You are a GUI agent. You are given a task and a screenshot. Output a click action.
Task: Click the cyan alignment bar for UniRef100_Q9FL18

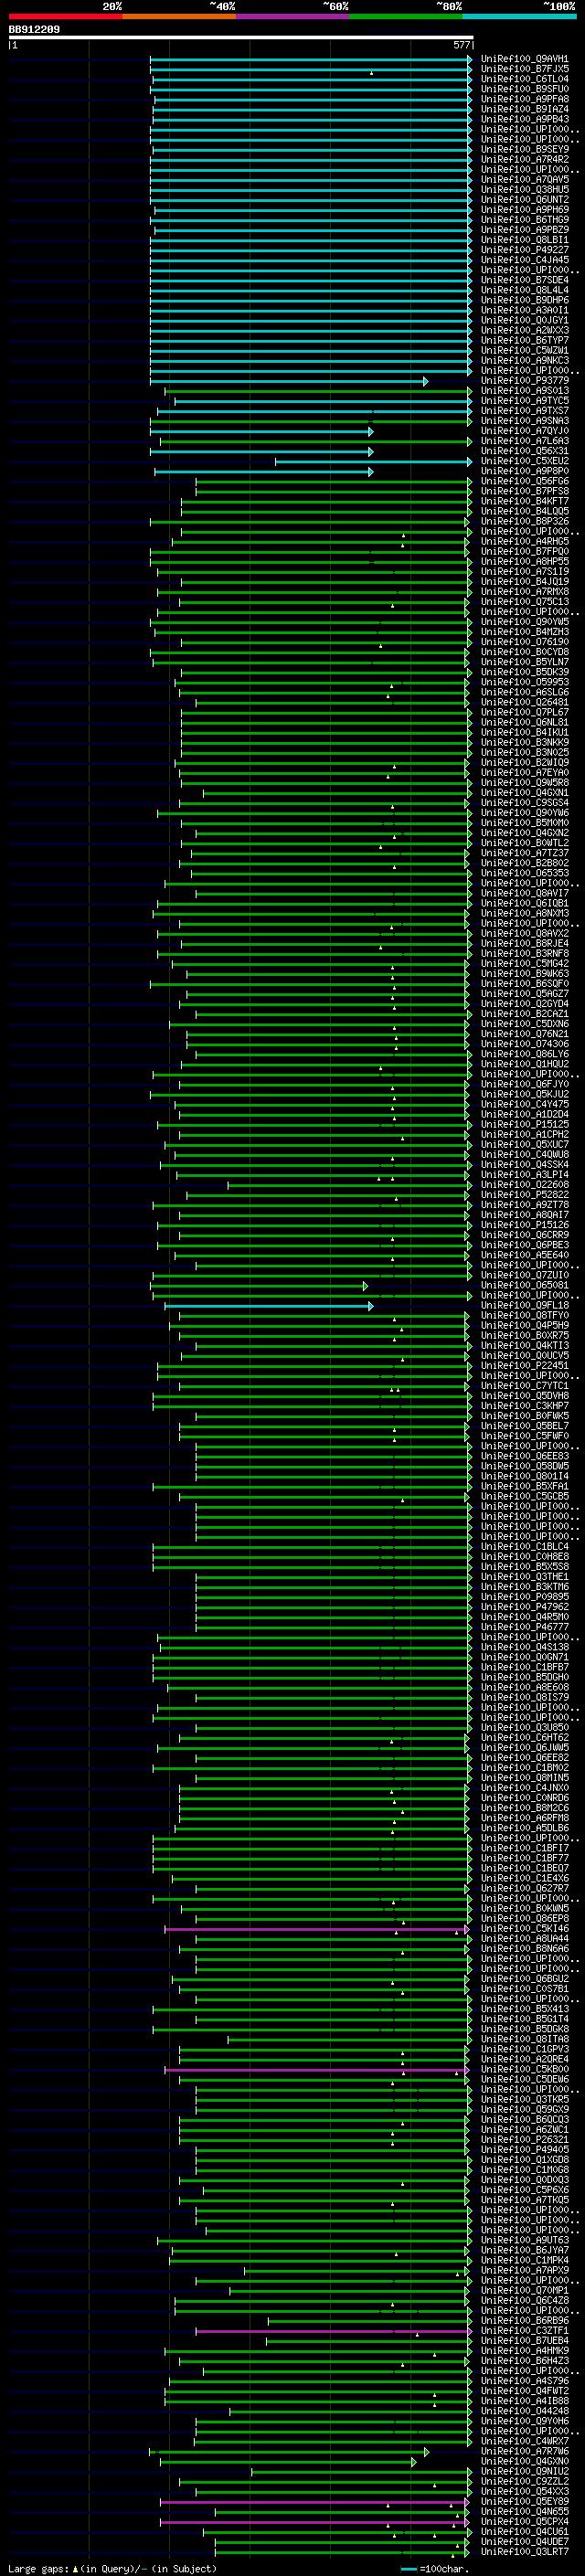[269, 1306]
